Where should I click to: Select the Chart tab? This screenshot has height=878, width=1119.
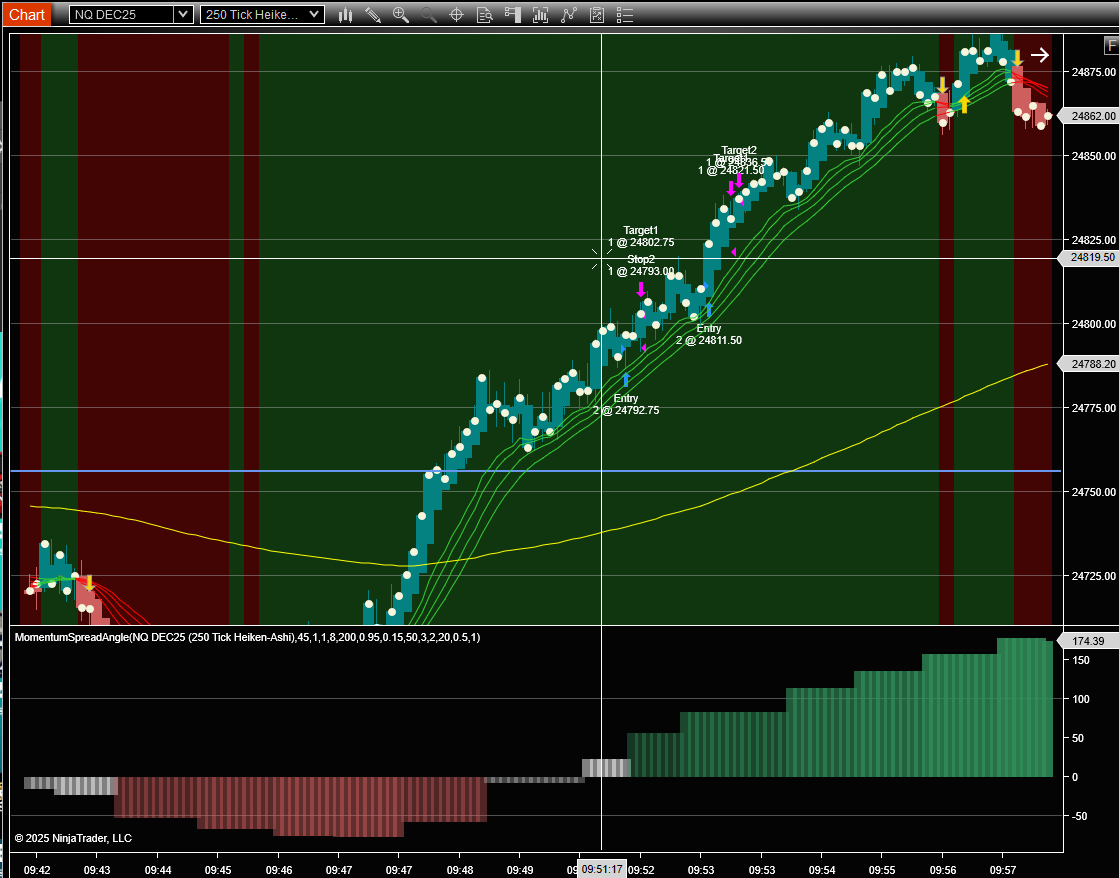[27, 15]
